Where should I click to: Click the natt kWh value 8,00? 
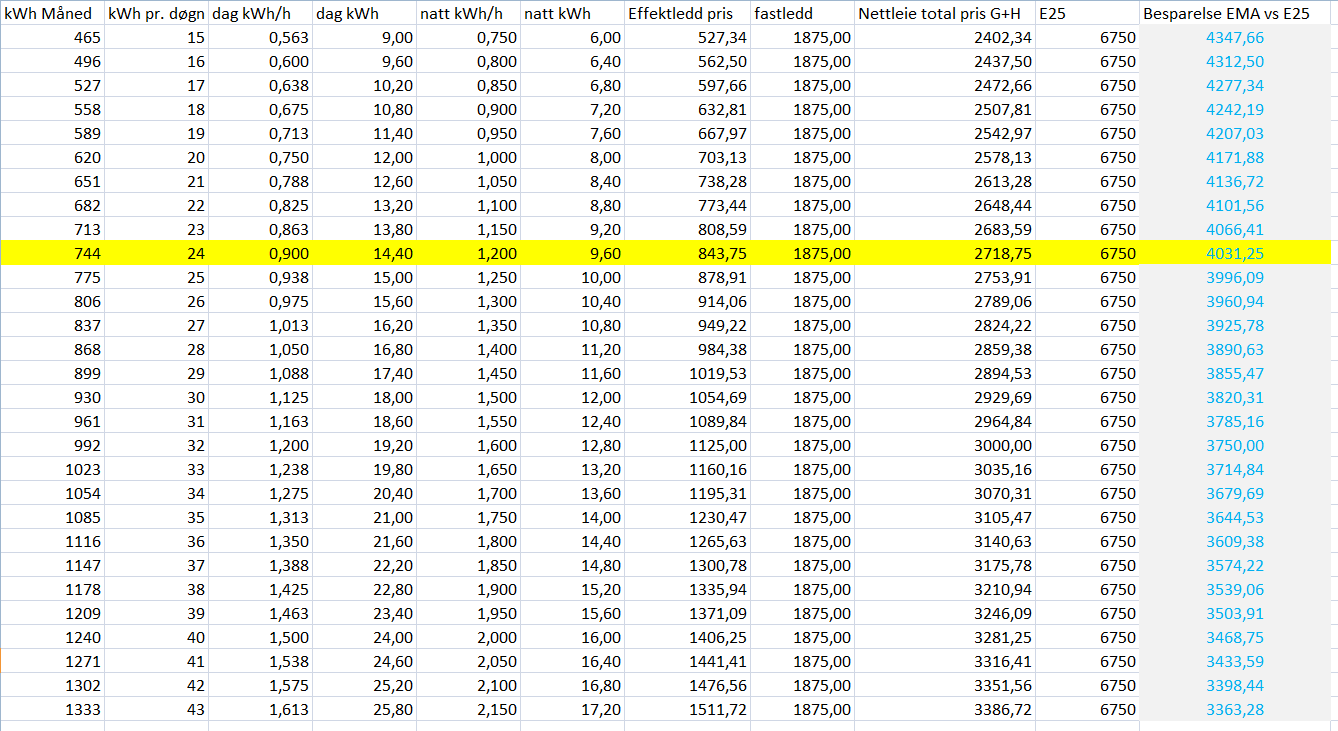pos(572,158)
